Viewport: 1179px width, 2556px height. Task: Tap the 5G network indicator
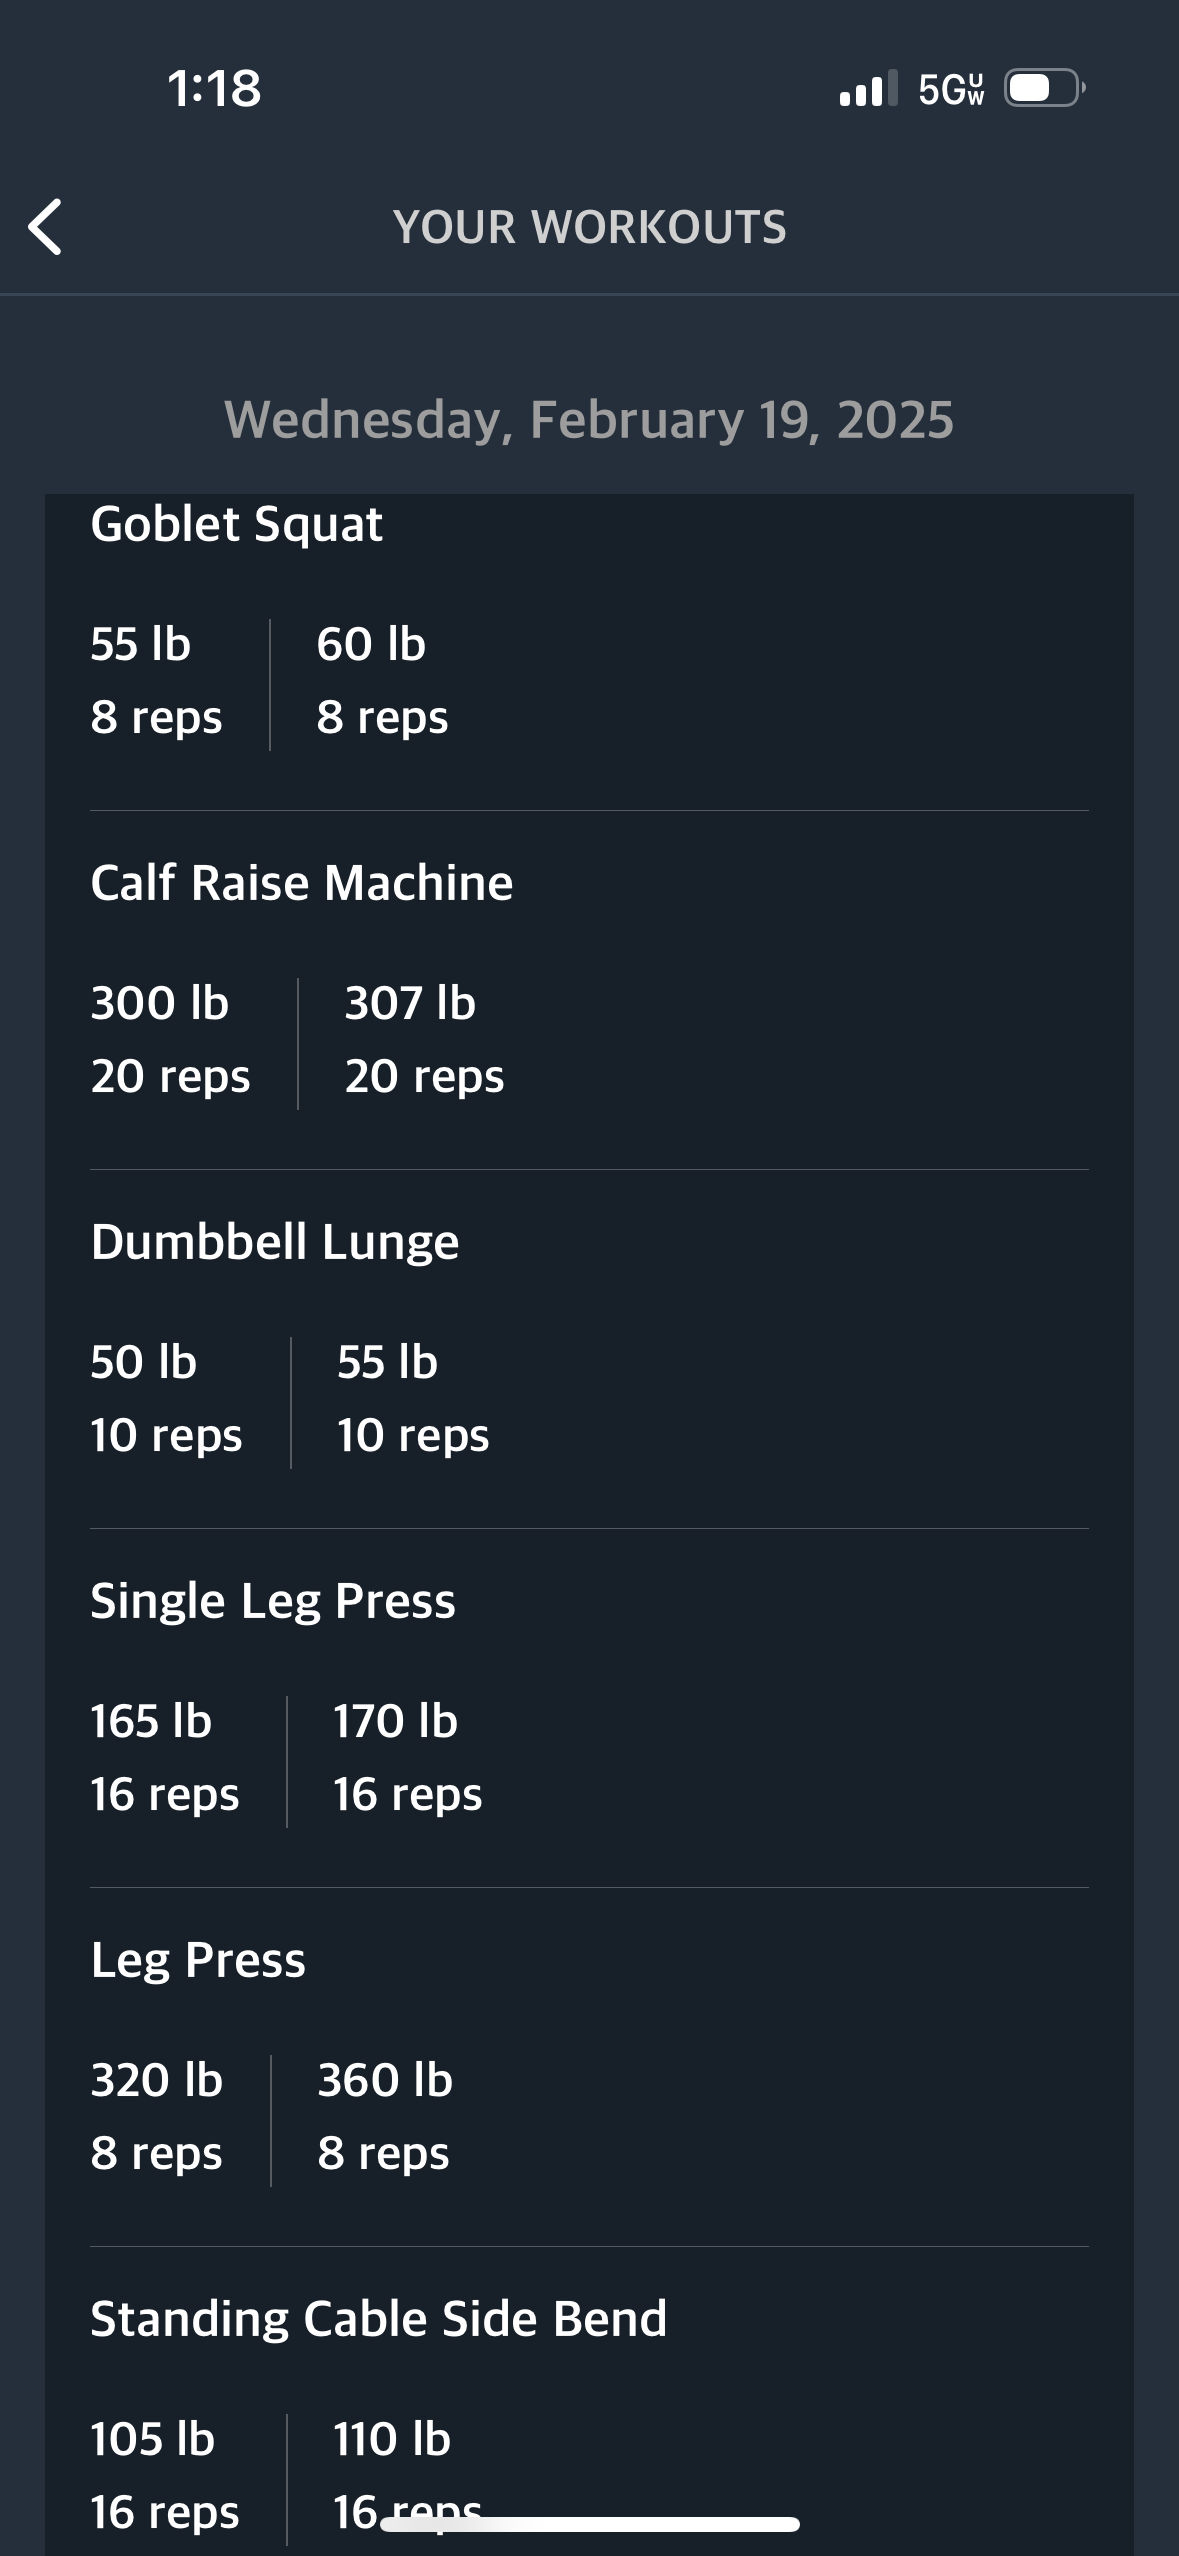tap(950, 89)
